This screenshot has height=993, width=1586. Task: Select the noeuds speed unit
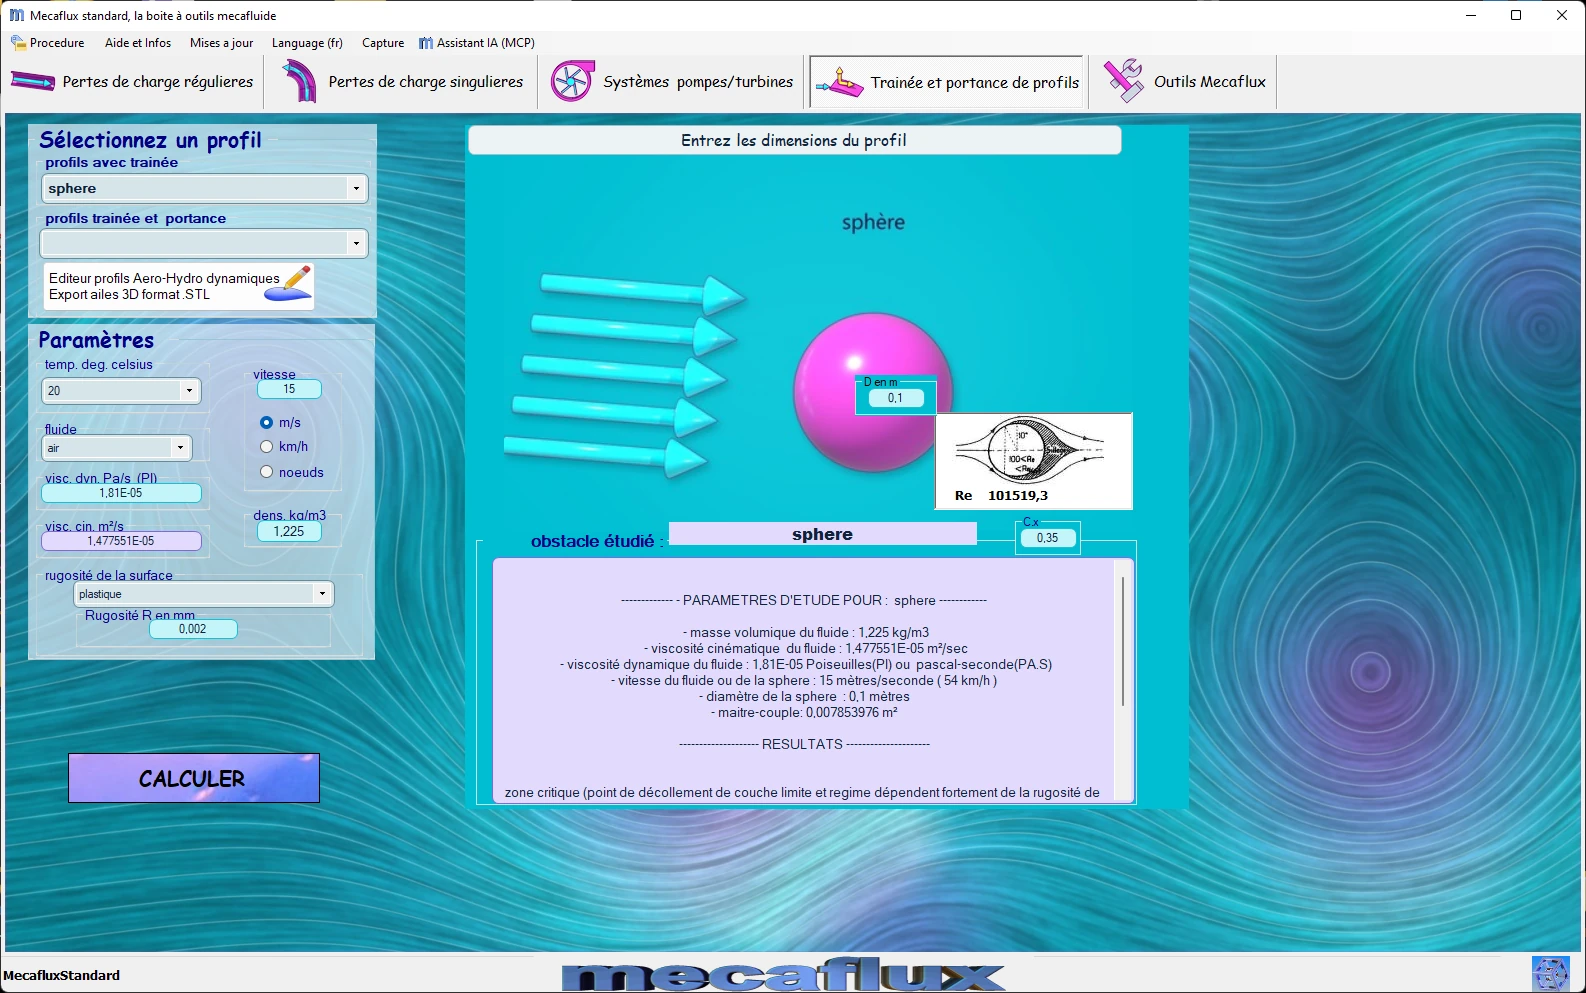267,472
